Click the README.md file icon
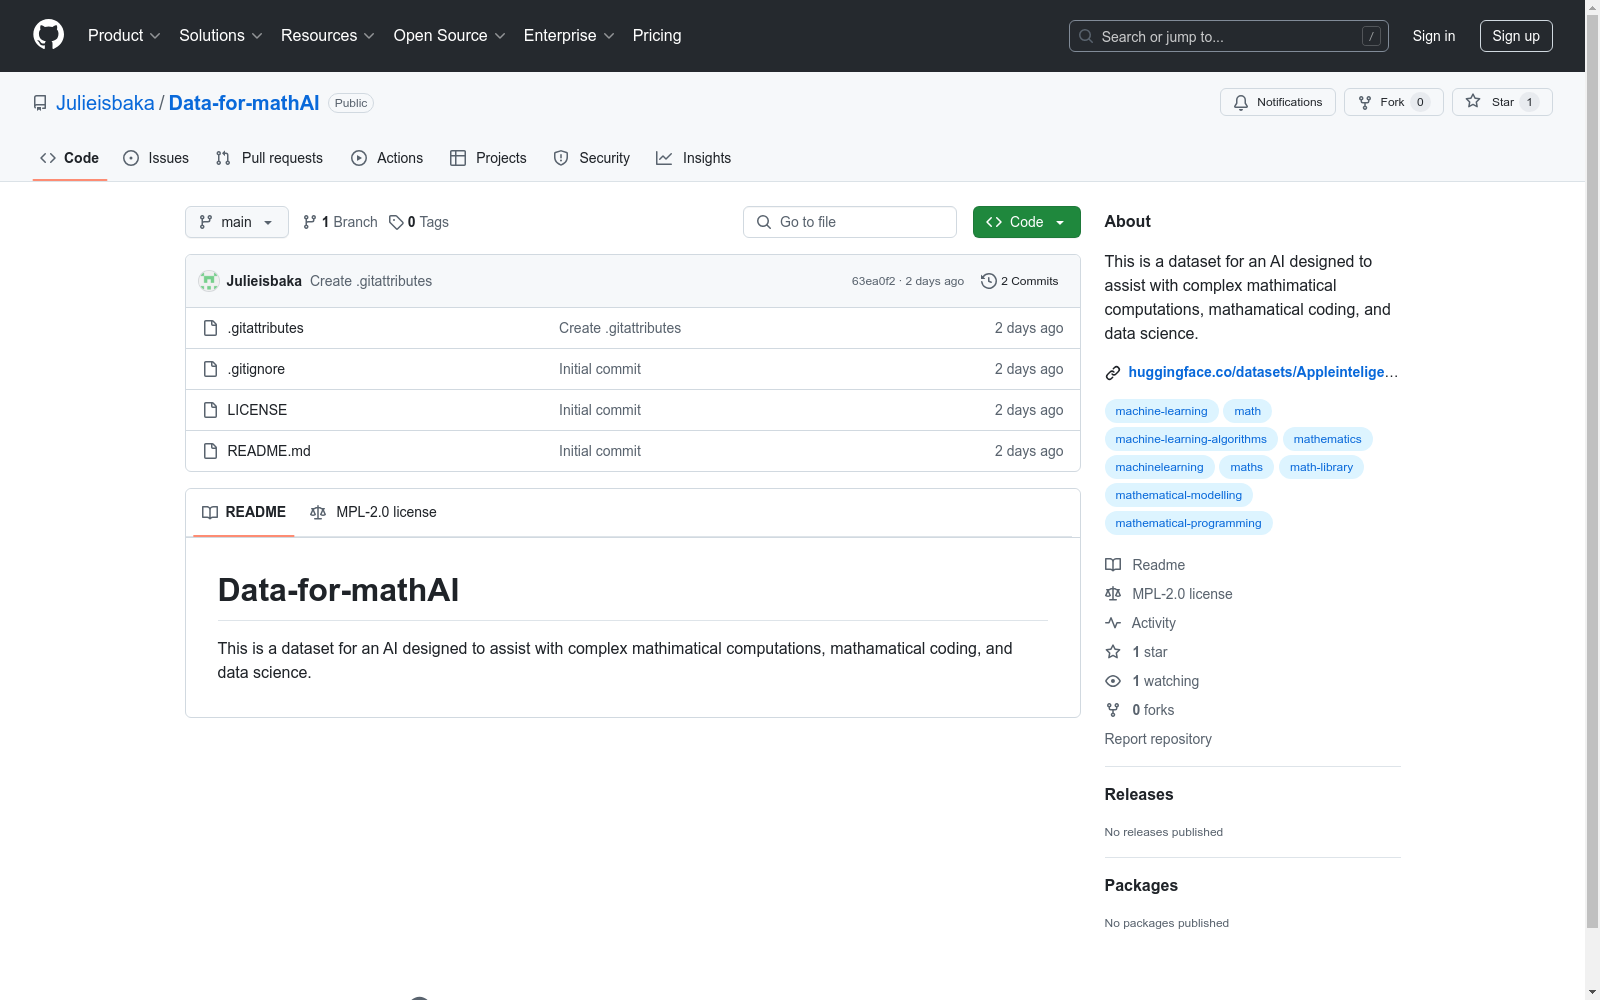 click(210, 451)
